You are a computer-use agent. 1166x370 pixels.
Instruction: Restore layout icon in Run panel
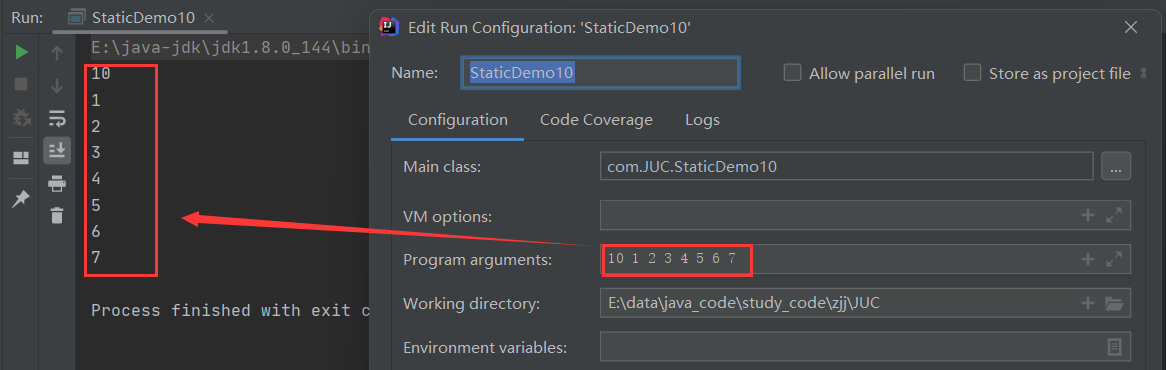click(22, 158)
